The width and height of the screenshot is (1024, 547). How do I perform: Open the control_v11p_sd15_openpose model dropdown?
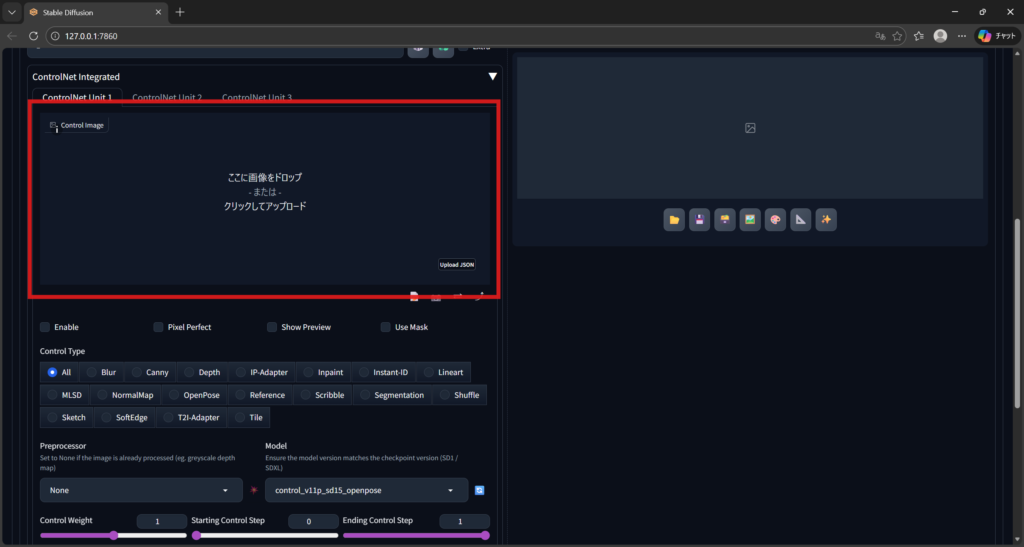366,490
